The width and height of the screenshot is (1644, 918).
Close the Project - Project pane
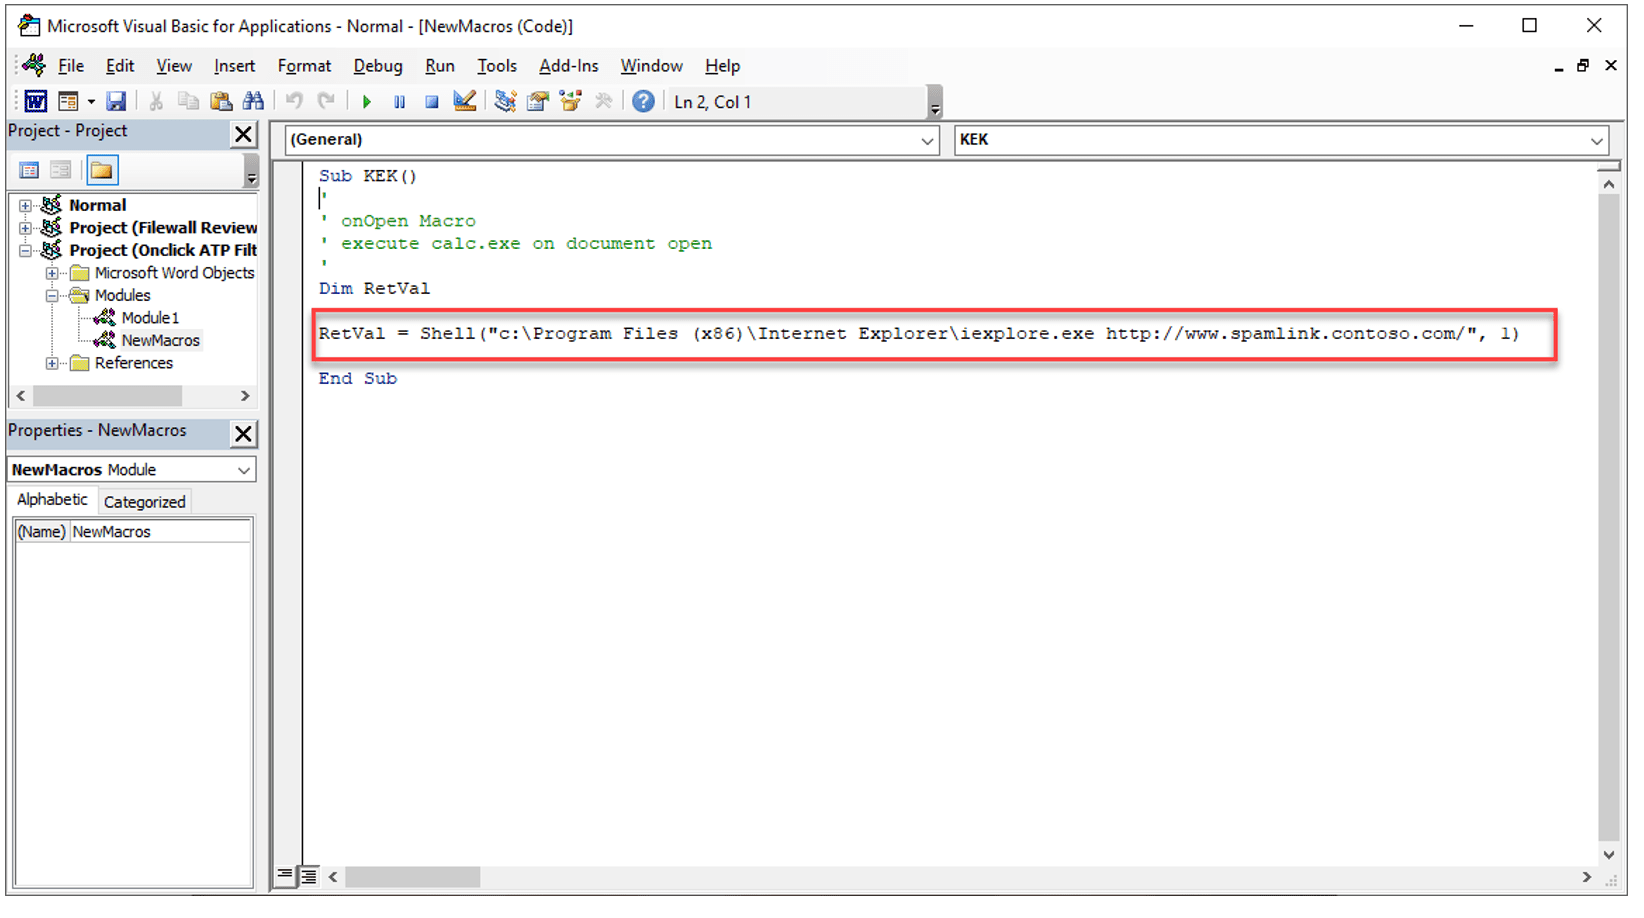(243, 134)
